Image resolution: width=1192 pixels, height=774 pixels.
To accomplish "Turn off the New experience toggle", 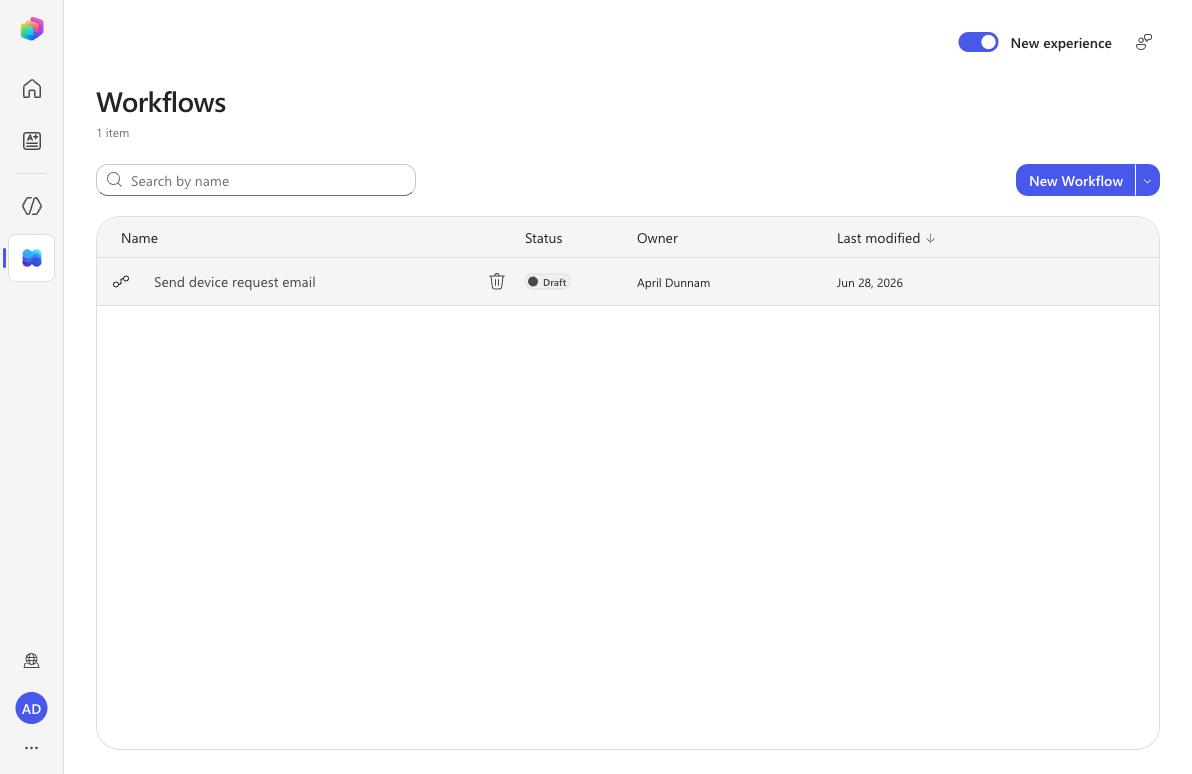I will point(978,43).
